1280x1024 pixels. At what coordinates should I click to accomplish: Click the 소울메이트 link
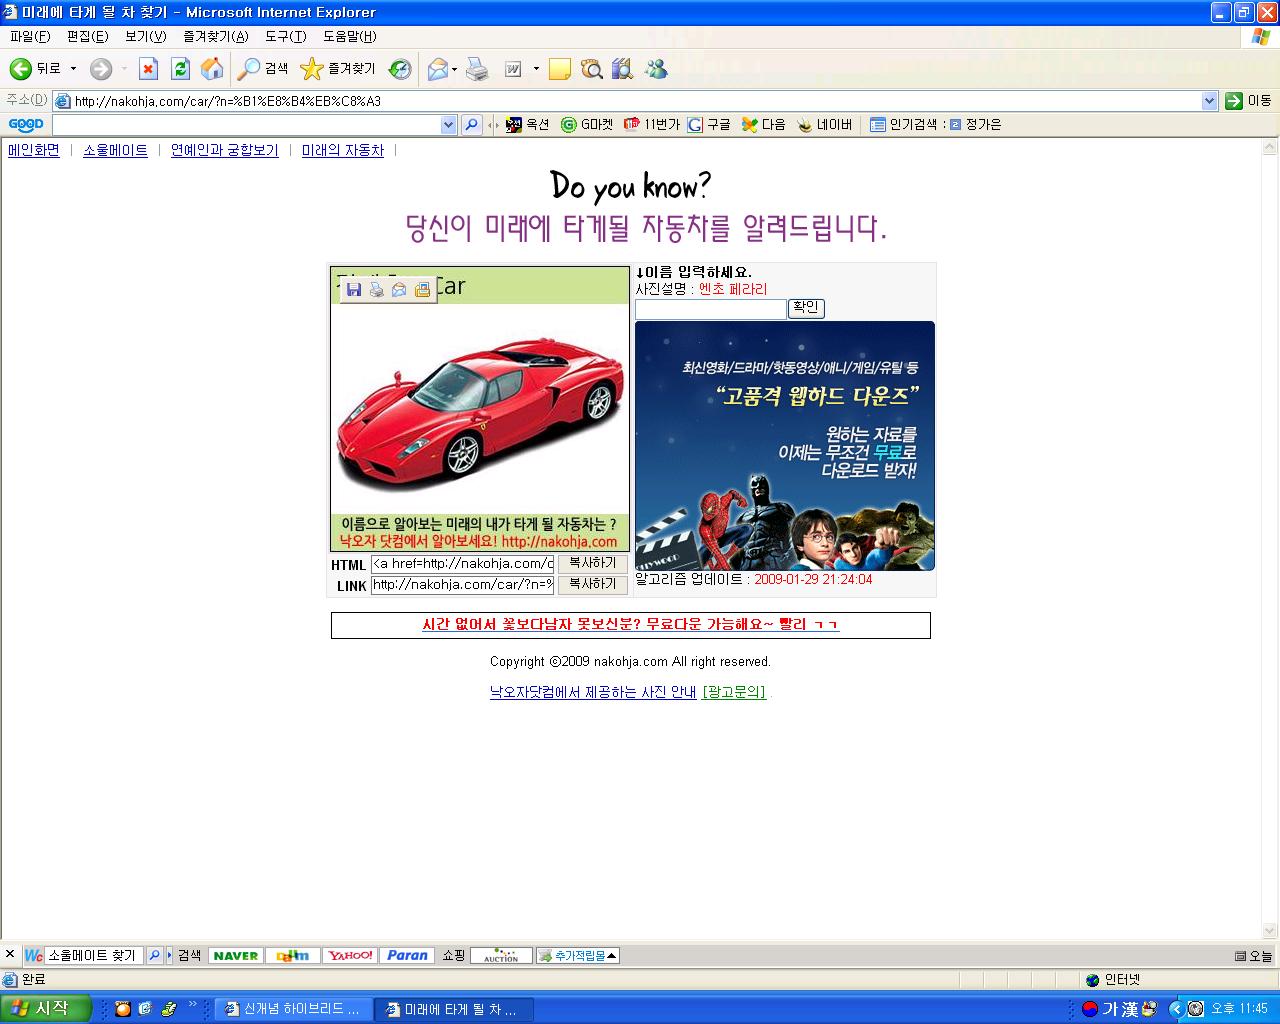115,150
